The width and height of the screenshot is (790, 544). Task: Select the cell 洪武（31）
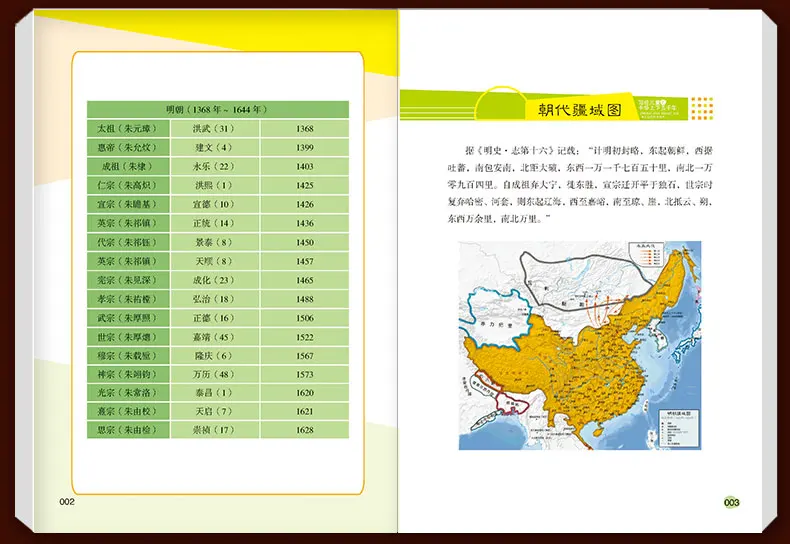[x=215, y=128]
